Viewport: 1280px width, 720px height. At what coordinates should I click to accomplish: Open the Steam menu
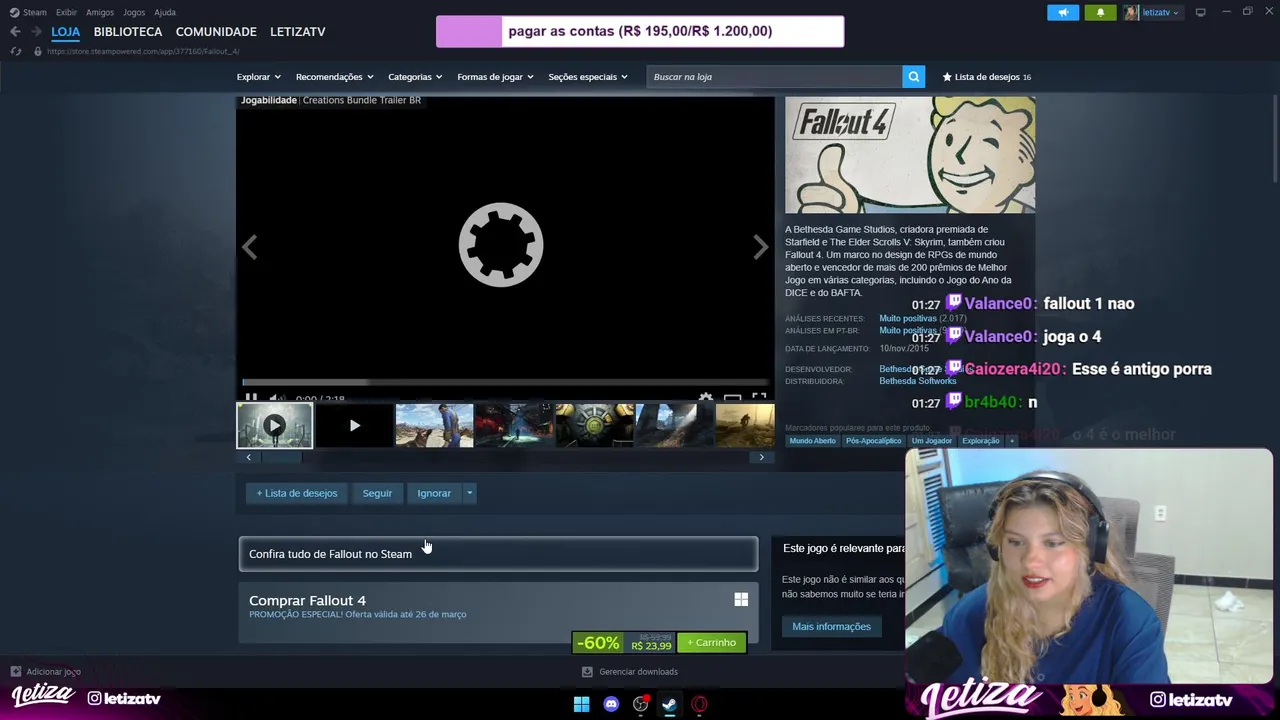click(29, 12)
